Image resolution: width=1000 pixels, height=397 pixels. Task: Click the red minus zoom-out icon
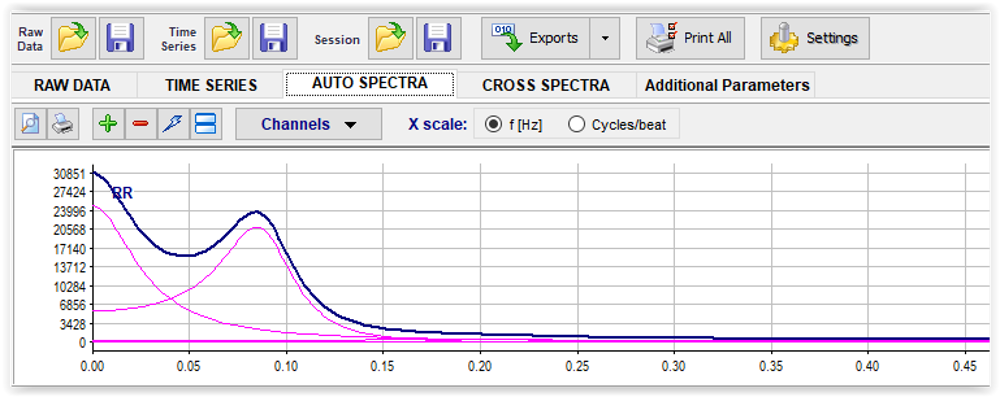coord(140,124)
